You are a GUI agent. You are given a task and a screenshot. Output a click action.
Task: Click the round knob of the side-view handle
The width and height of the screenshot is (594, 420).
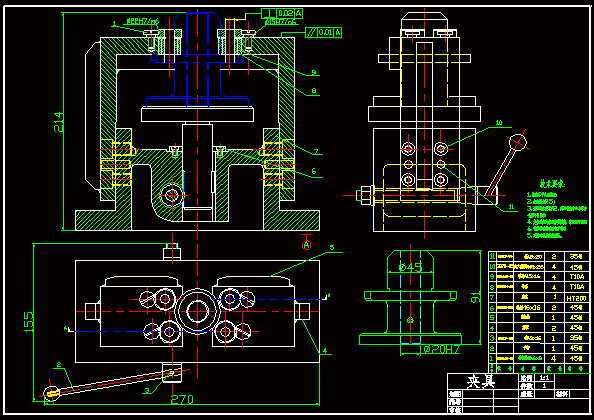(x=518, y=142)
